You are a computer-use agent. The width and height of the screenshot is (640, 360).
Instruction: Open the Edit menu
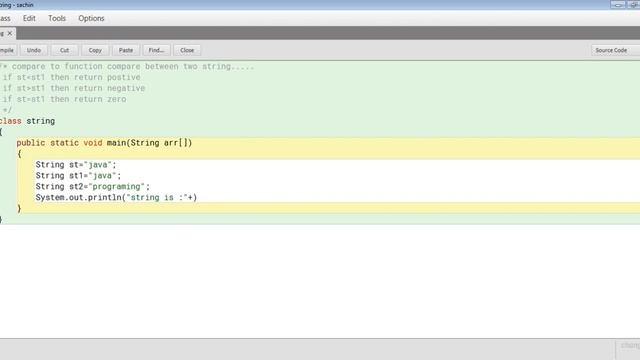click(x=29, y=18)
